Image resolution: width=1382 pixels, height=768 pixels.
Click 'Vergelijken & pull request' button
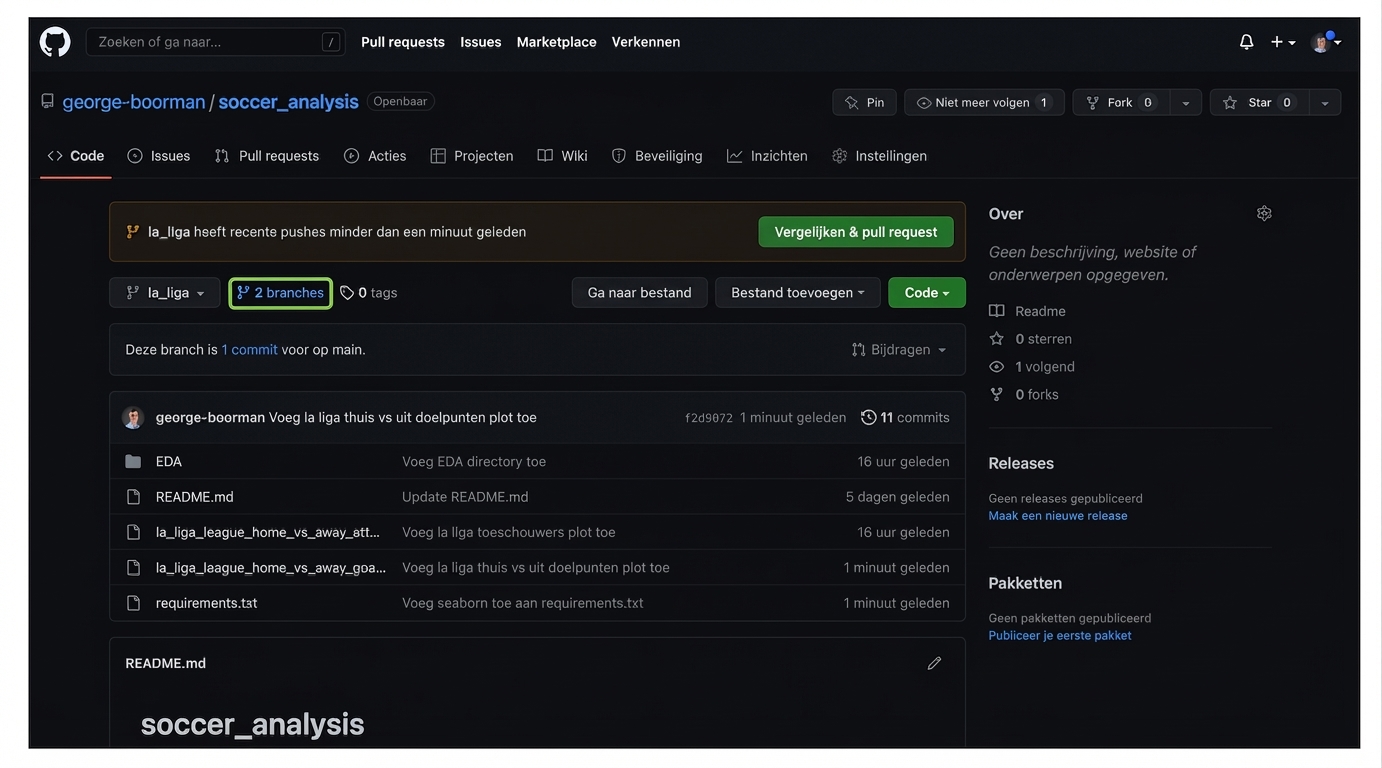click(855, 232)
